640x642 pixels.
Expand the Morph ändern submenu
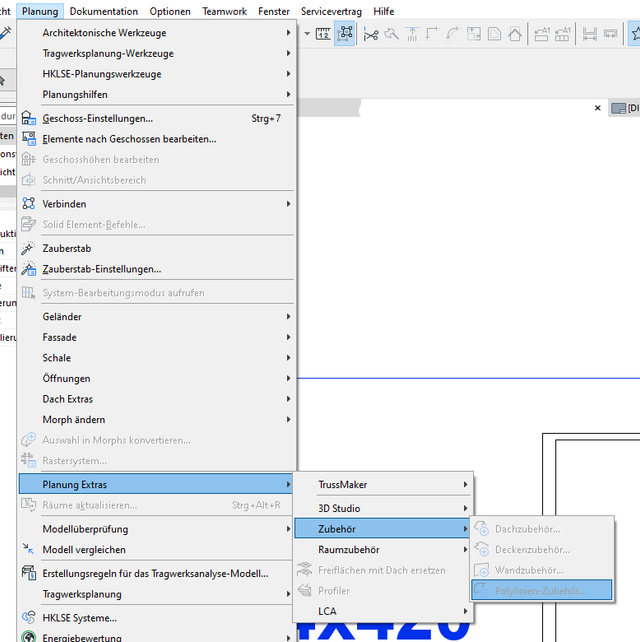click(x=156, y=419)
